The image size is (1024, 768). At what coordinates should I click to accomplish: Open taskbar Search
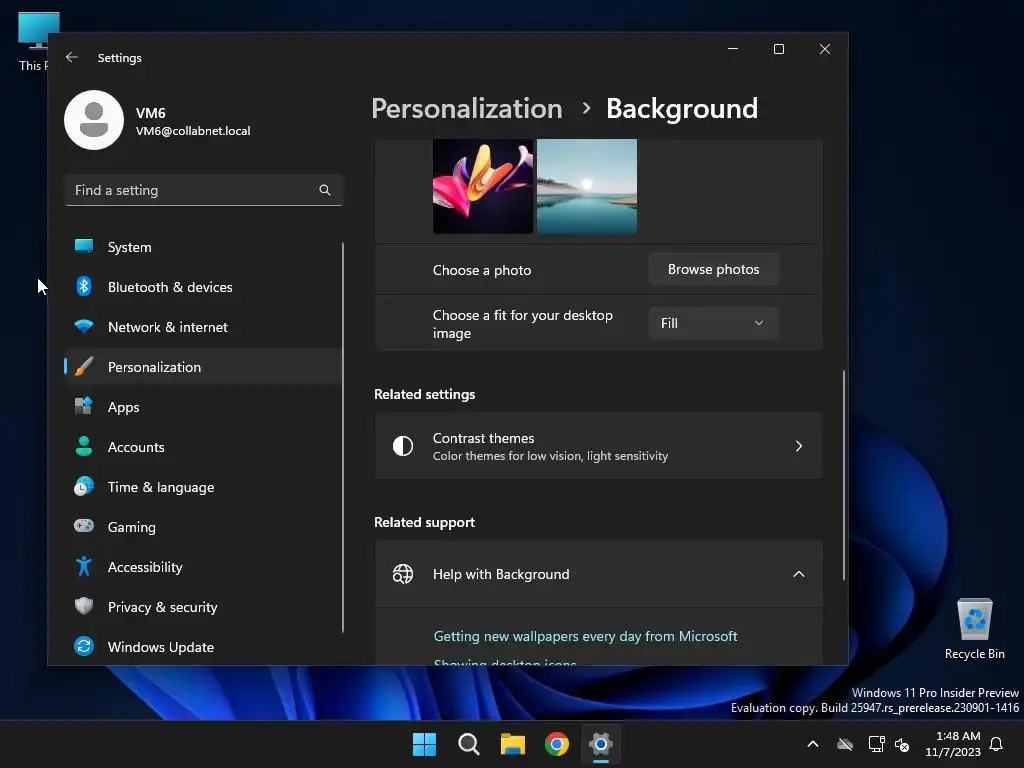469,744
